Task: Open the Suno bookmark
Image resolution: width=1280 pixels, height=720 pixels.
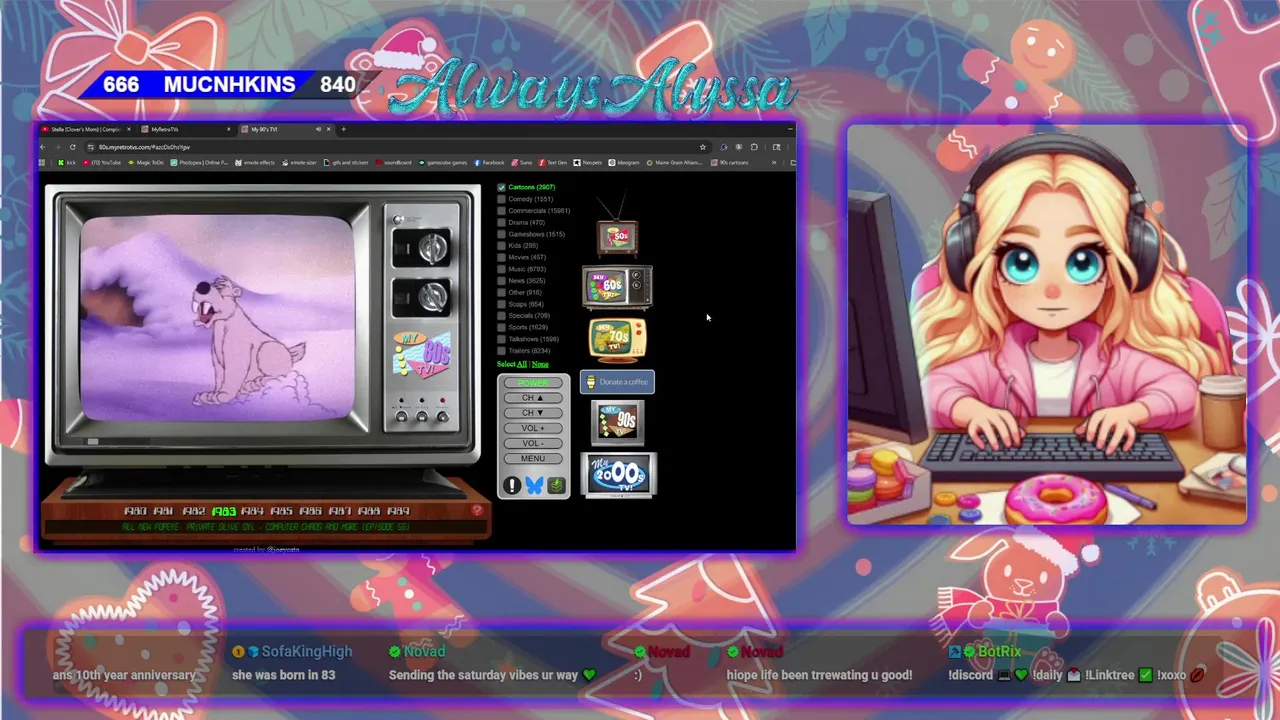Action: pos(522,162)
